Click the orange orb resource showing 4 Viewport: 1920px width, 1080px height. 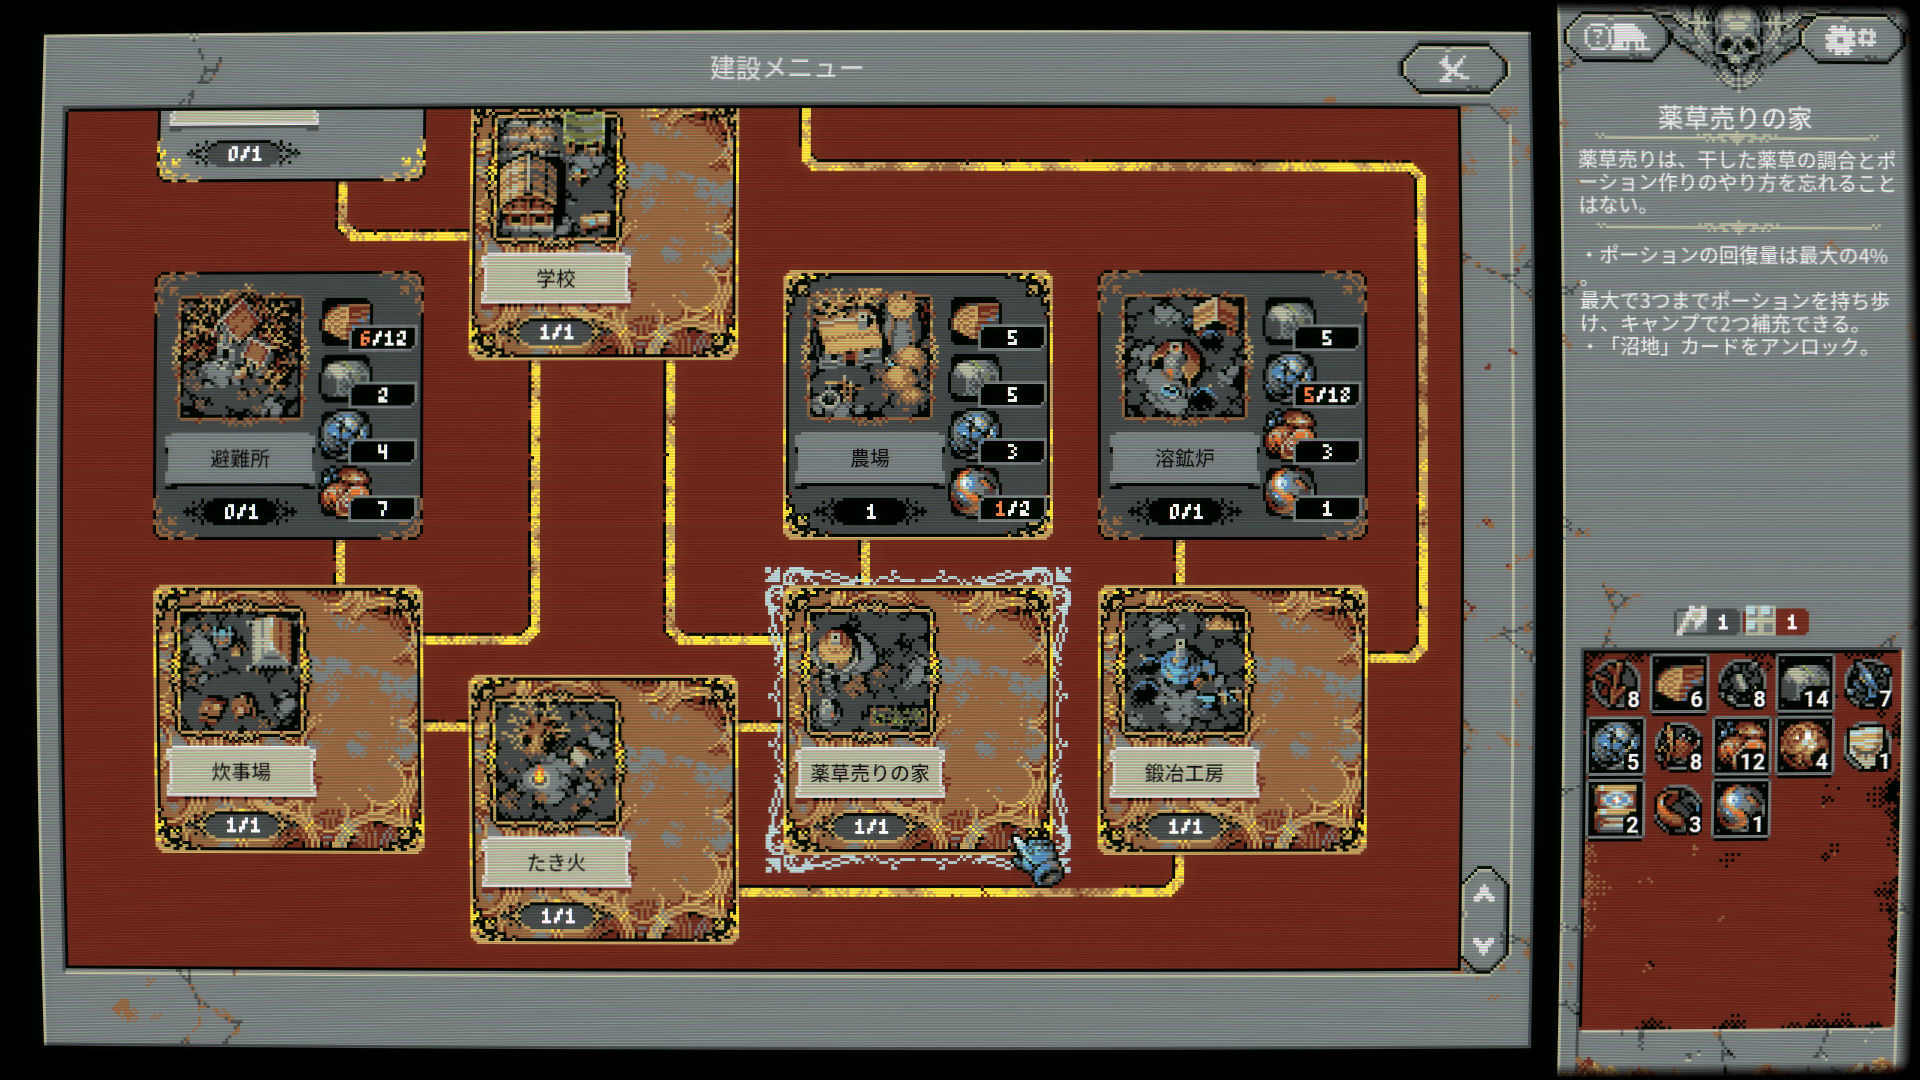point(1805,746)
